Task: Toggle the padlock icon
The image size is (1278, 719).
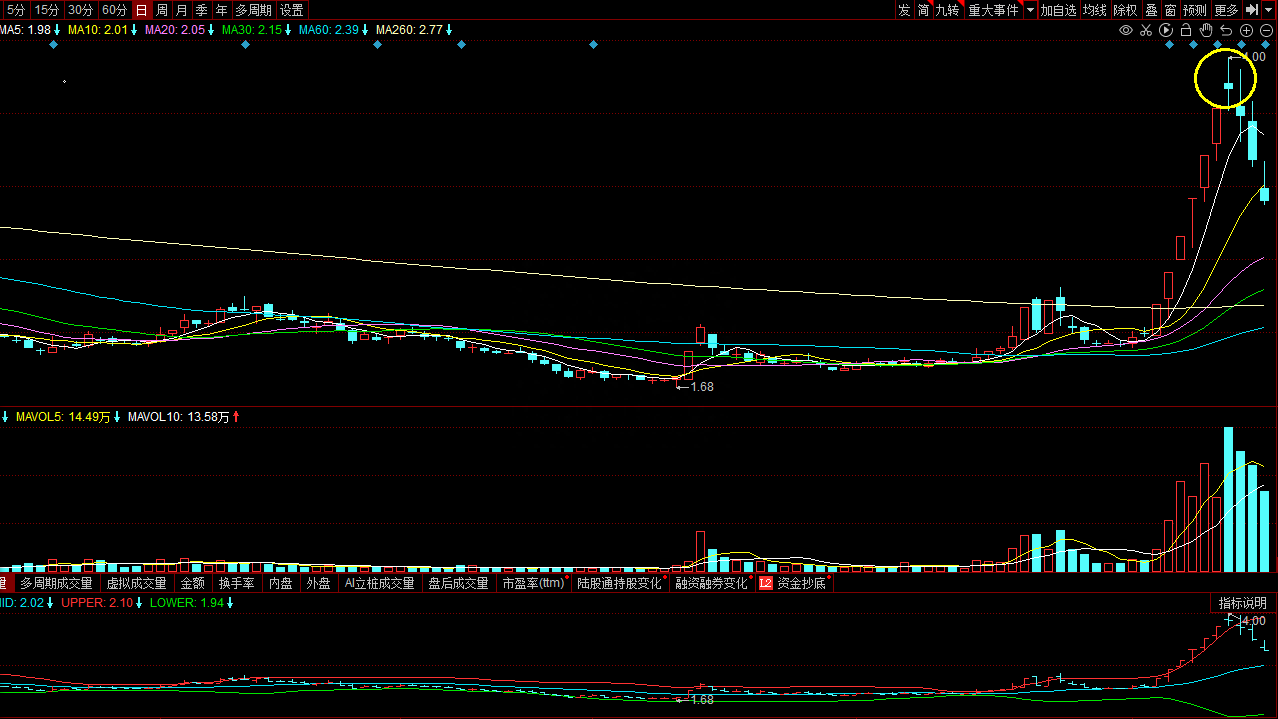Action: pyautogui.click(x=1186, y=30)
